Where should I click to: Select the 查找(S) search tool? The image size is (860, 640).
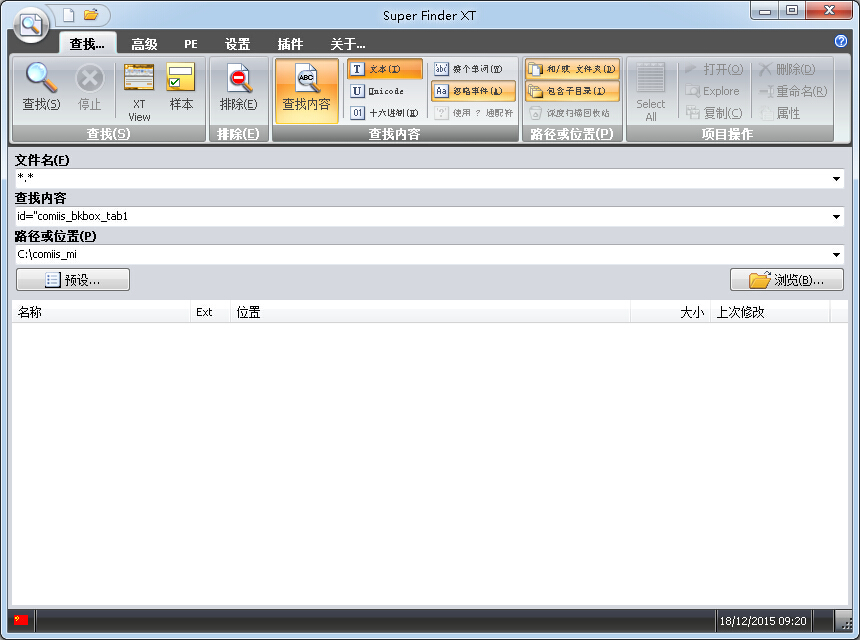pos(39,88)
